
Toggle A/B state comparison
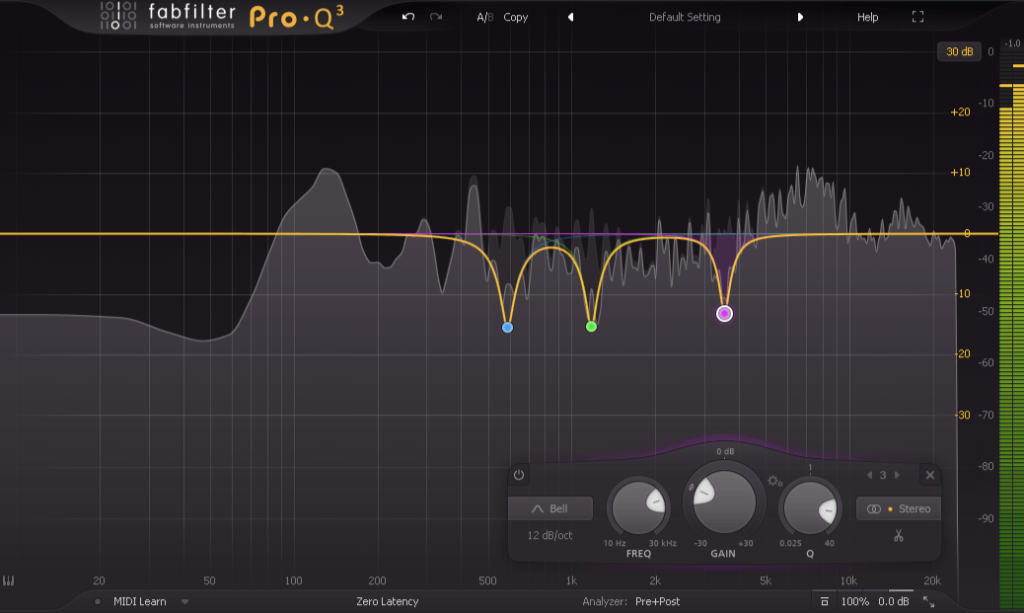point(485,17)
